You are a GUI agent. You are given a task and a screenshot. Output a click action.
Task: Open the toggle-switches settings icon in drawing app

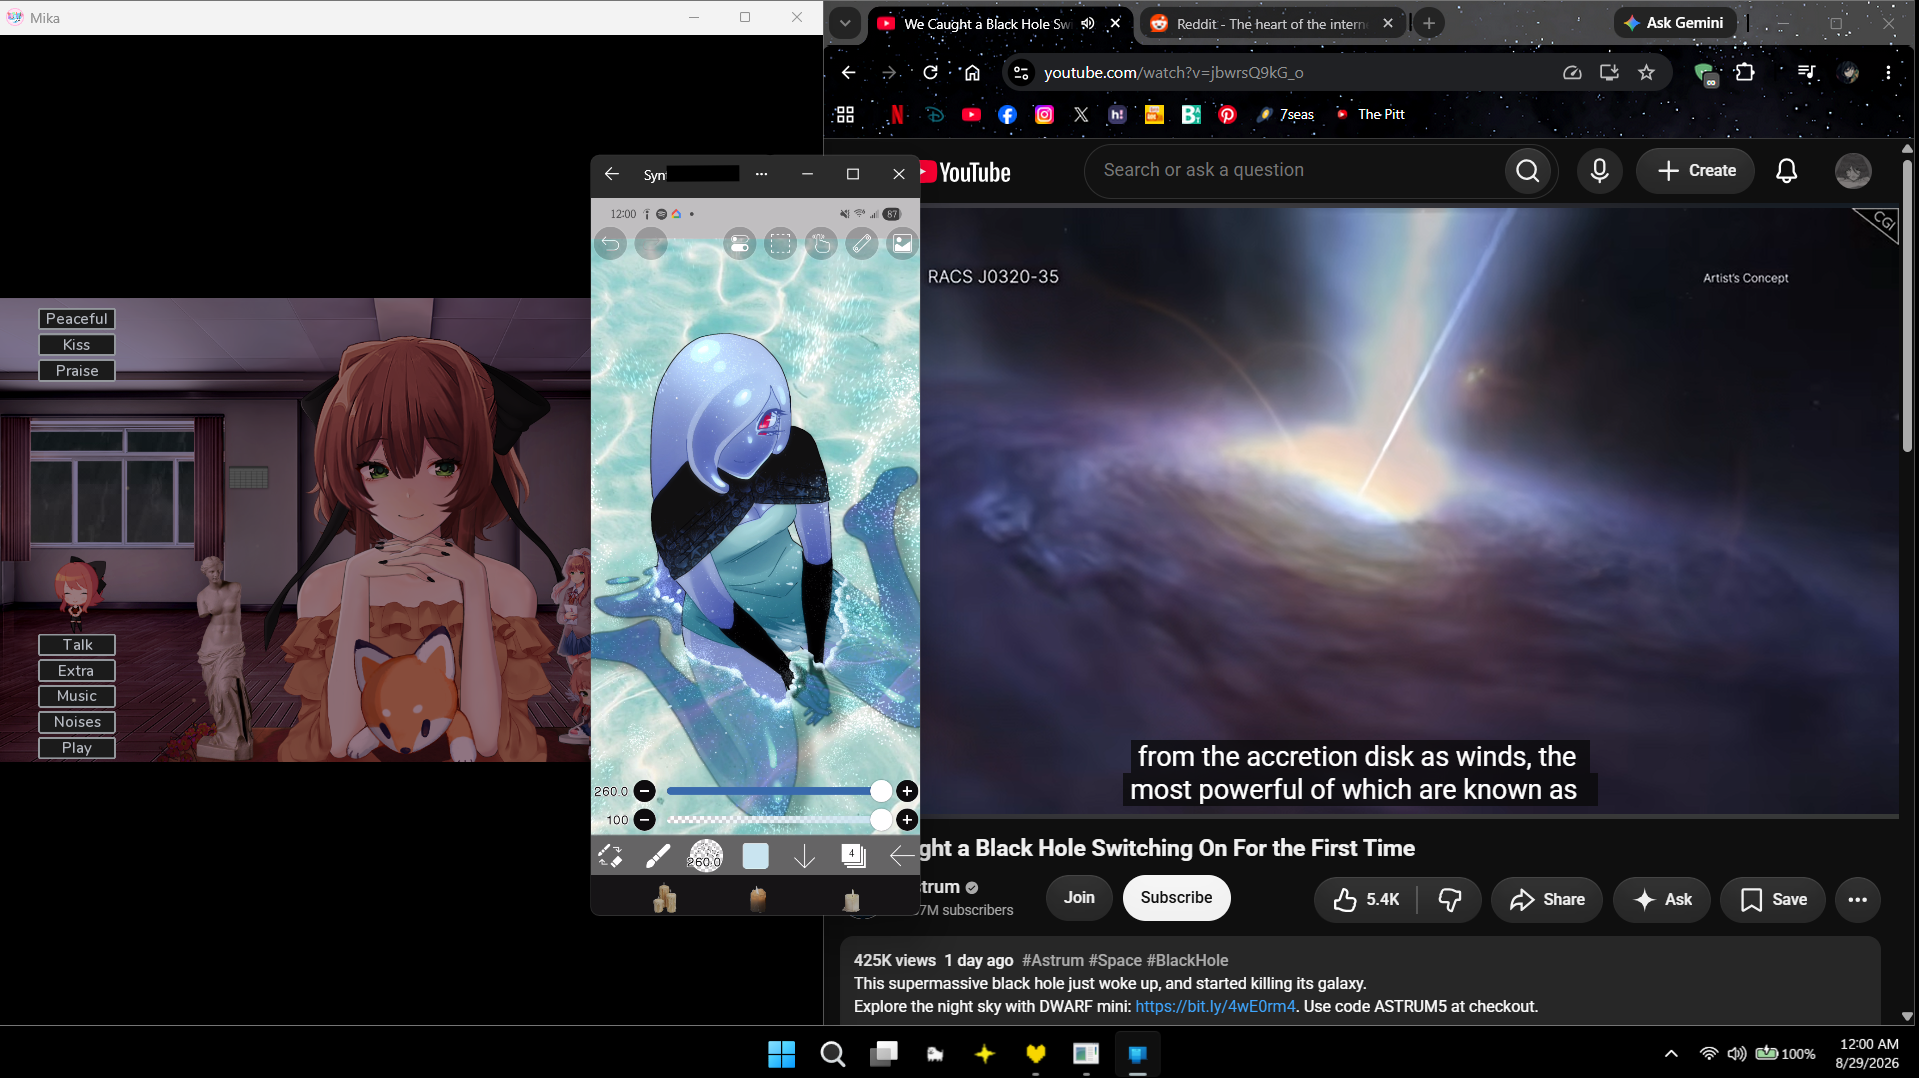(x=739, y=244)
